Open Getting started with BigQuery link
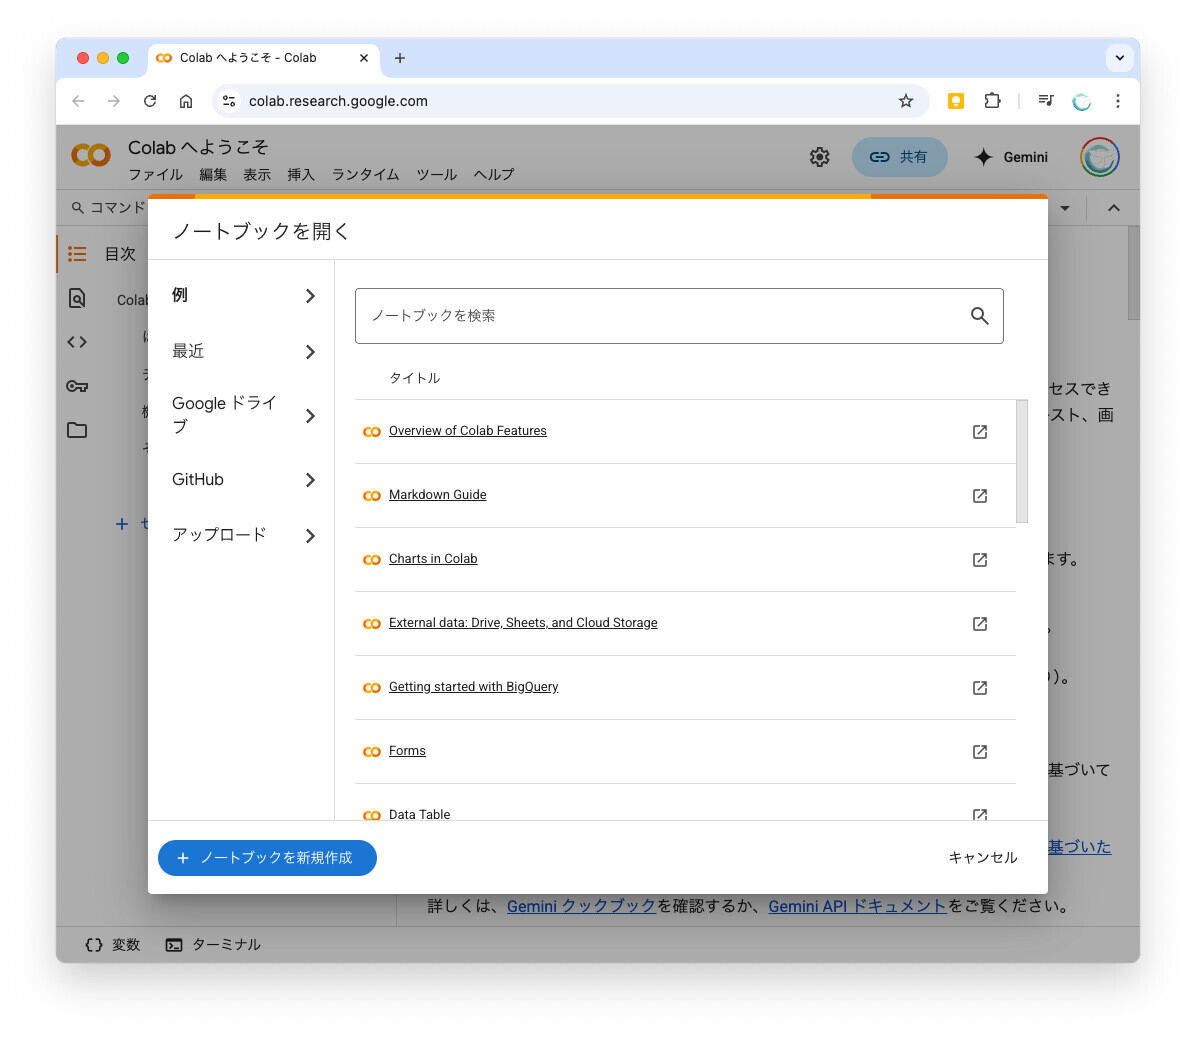 click(474, 687)
